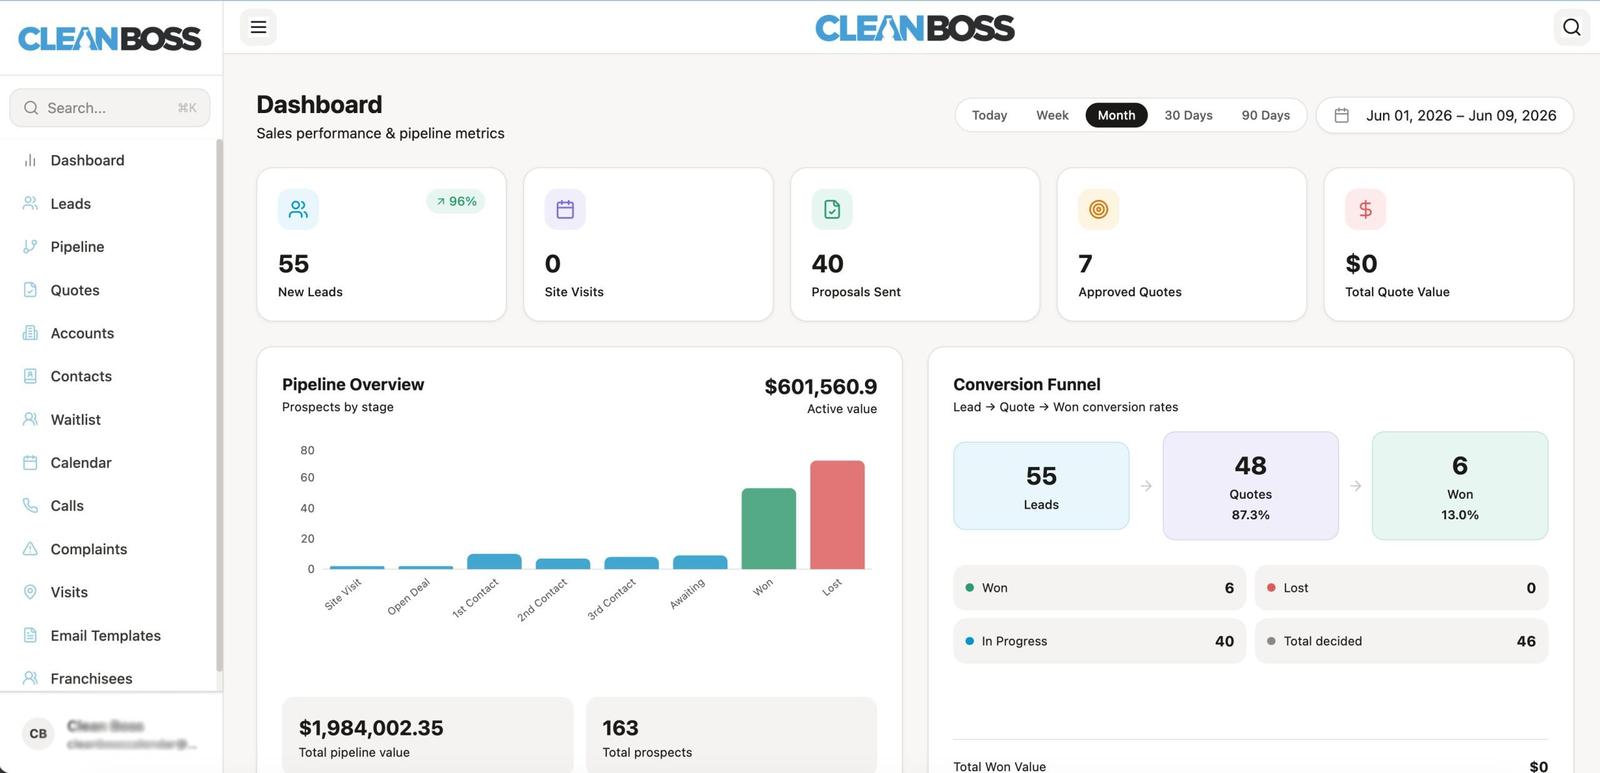Open the Jun 01 – Jun 09, 2026 date picker

pos(1444,115)
